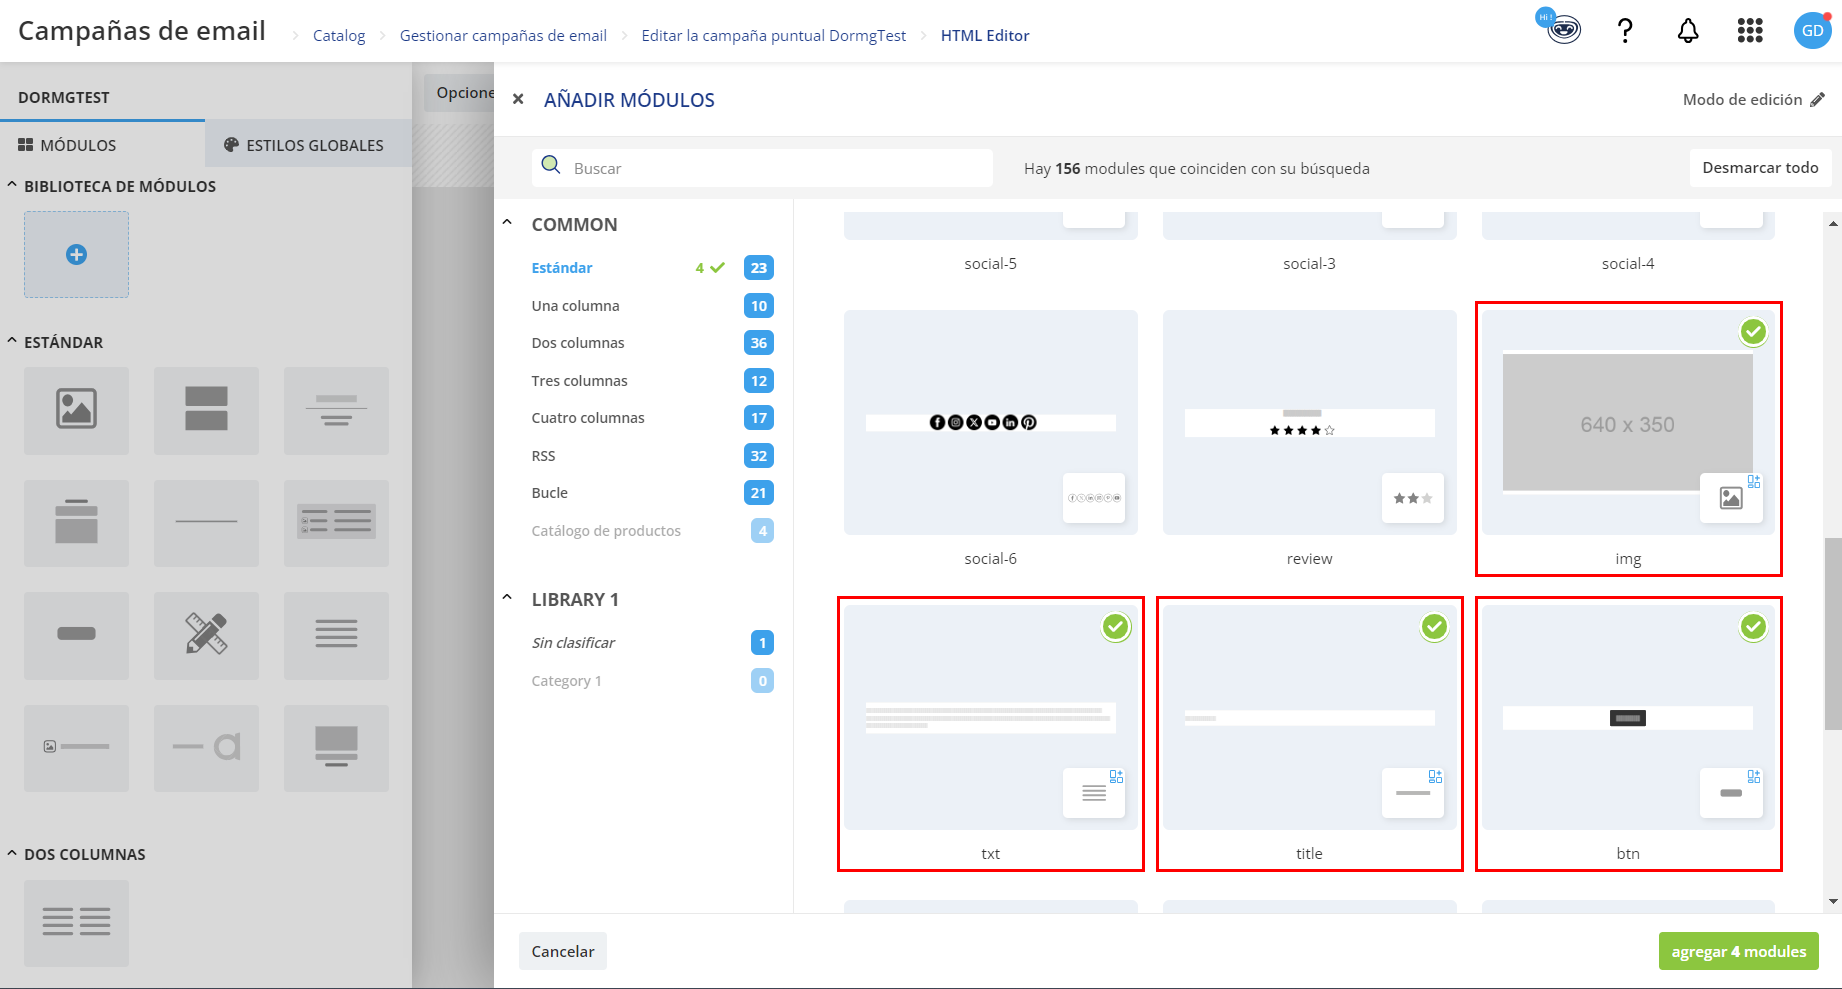The image size is (1842, 989).
Task: Click the modules list scrollbar thumb
Action: [1832, 634]
